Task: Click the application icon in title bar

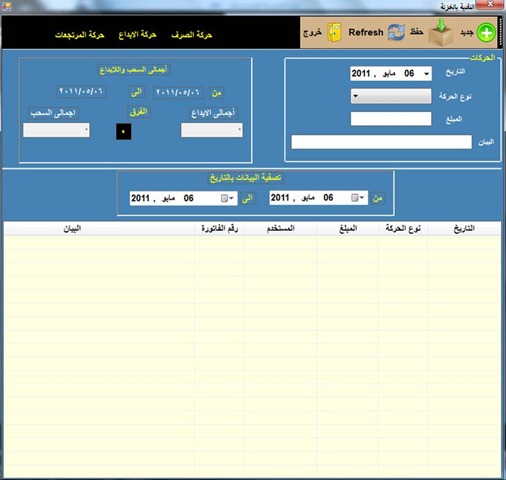Action: click(x=6, y=6)
